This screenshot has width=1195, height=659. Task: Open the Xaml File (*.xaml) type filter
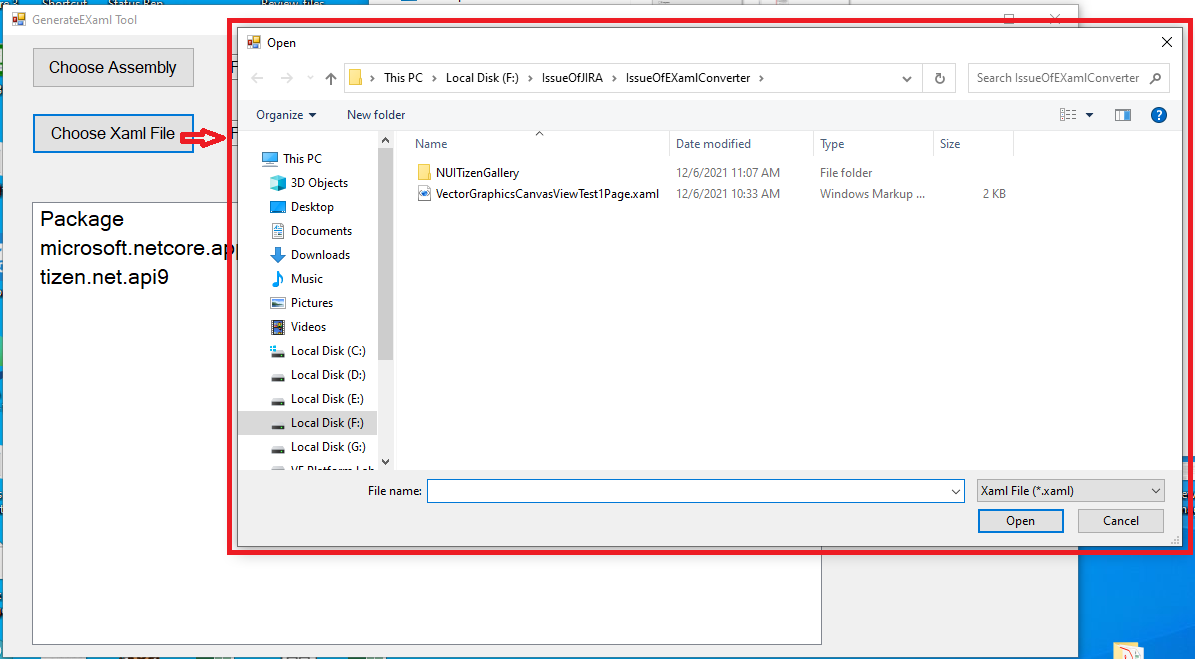point(1071,491)
